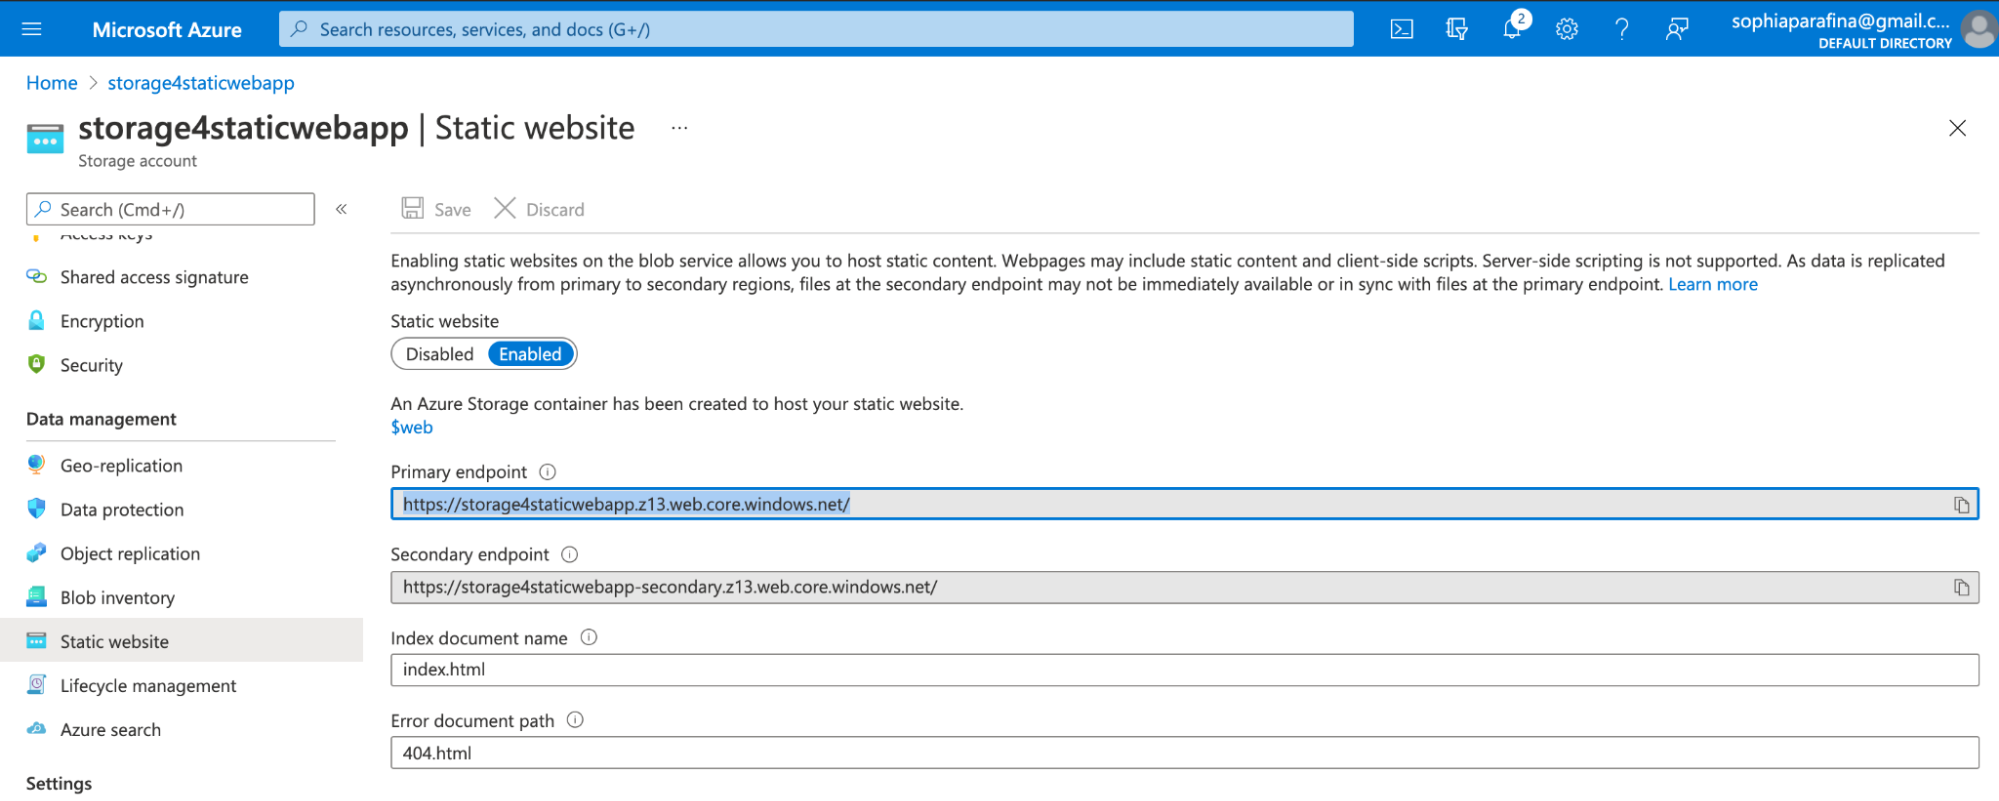Click the storage account icon beside the title
This screenshot has height=801, width=1999.
(x=45, y=139)
